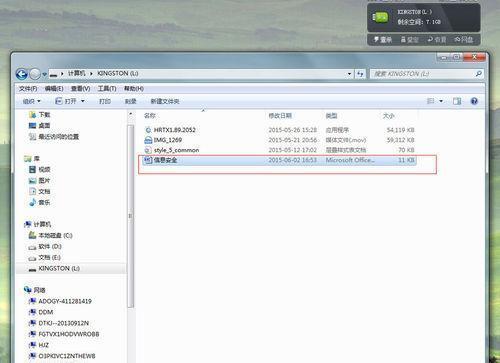This screenshot has width=500, height=363.
Task: Expand the 组织 (Organize) dropdown
Action: tap(31, 101)
